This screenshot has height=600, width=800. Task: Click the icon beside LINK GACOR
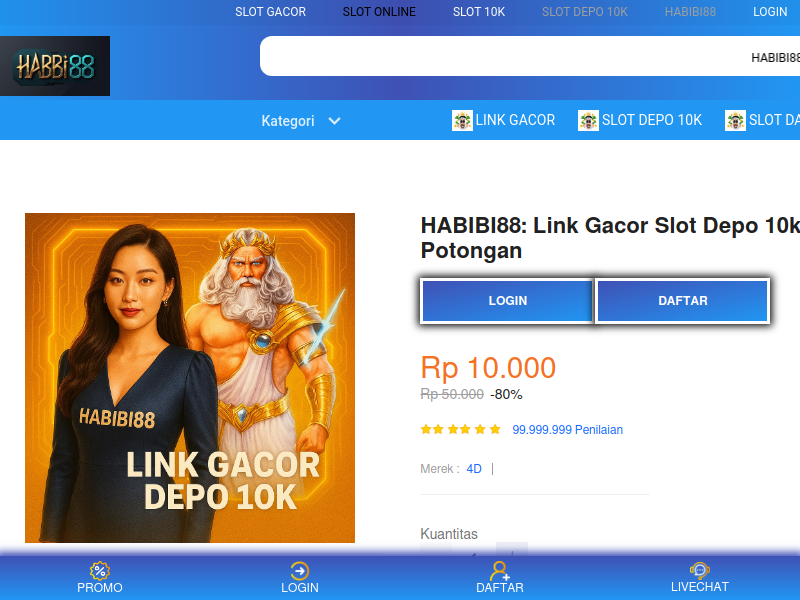click(462, 120)
